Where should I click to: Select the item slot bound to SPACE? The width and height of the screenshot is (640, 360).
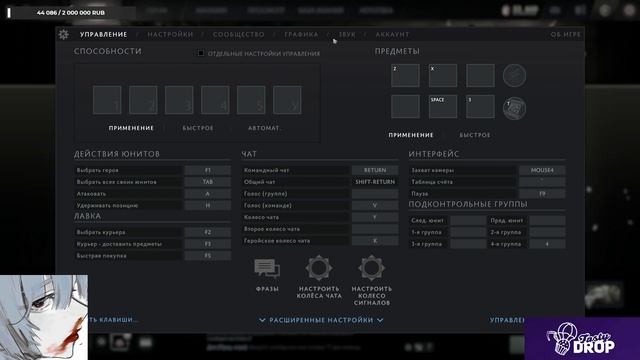[x=443, y=107]
